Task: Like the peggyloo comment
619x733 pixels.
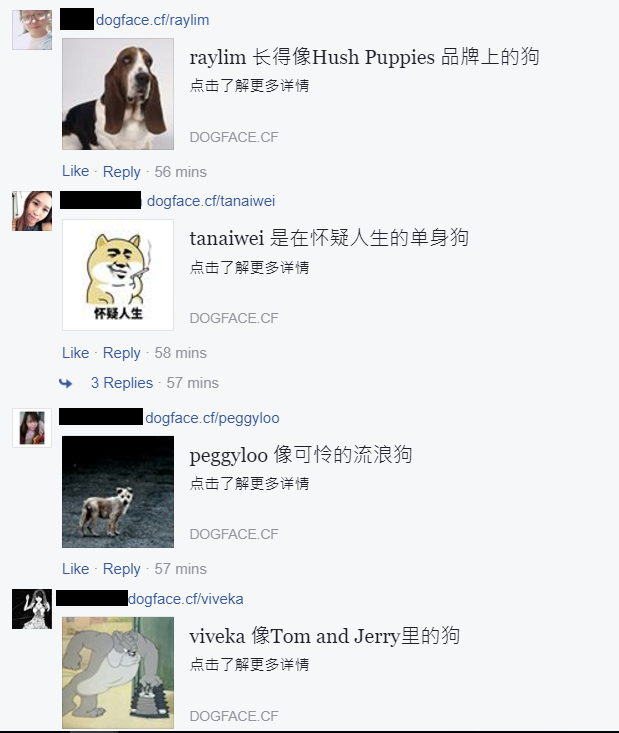Action: 76,568
